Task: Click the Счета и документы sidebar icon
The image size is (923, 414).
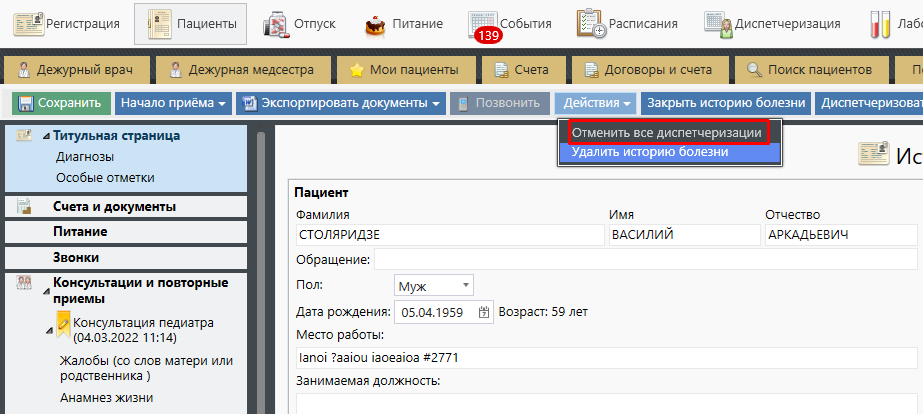Action: pyautogui.click(x=25, y=206)
